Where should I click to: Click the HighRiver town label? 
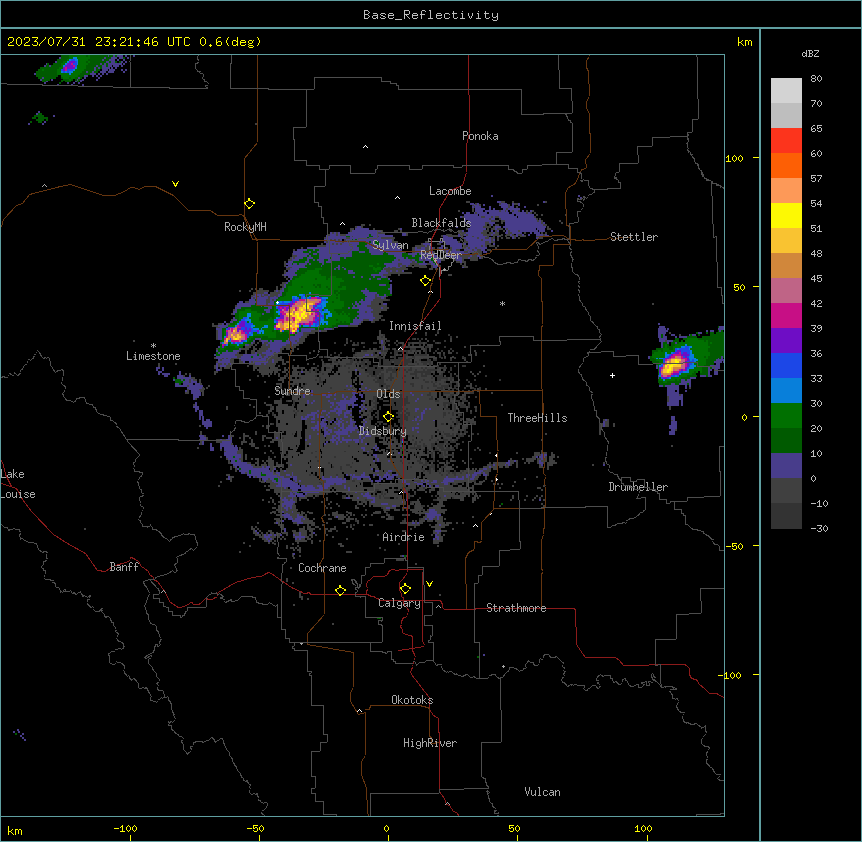pyautogui.click(x=430, y=743)
